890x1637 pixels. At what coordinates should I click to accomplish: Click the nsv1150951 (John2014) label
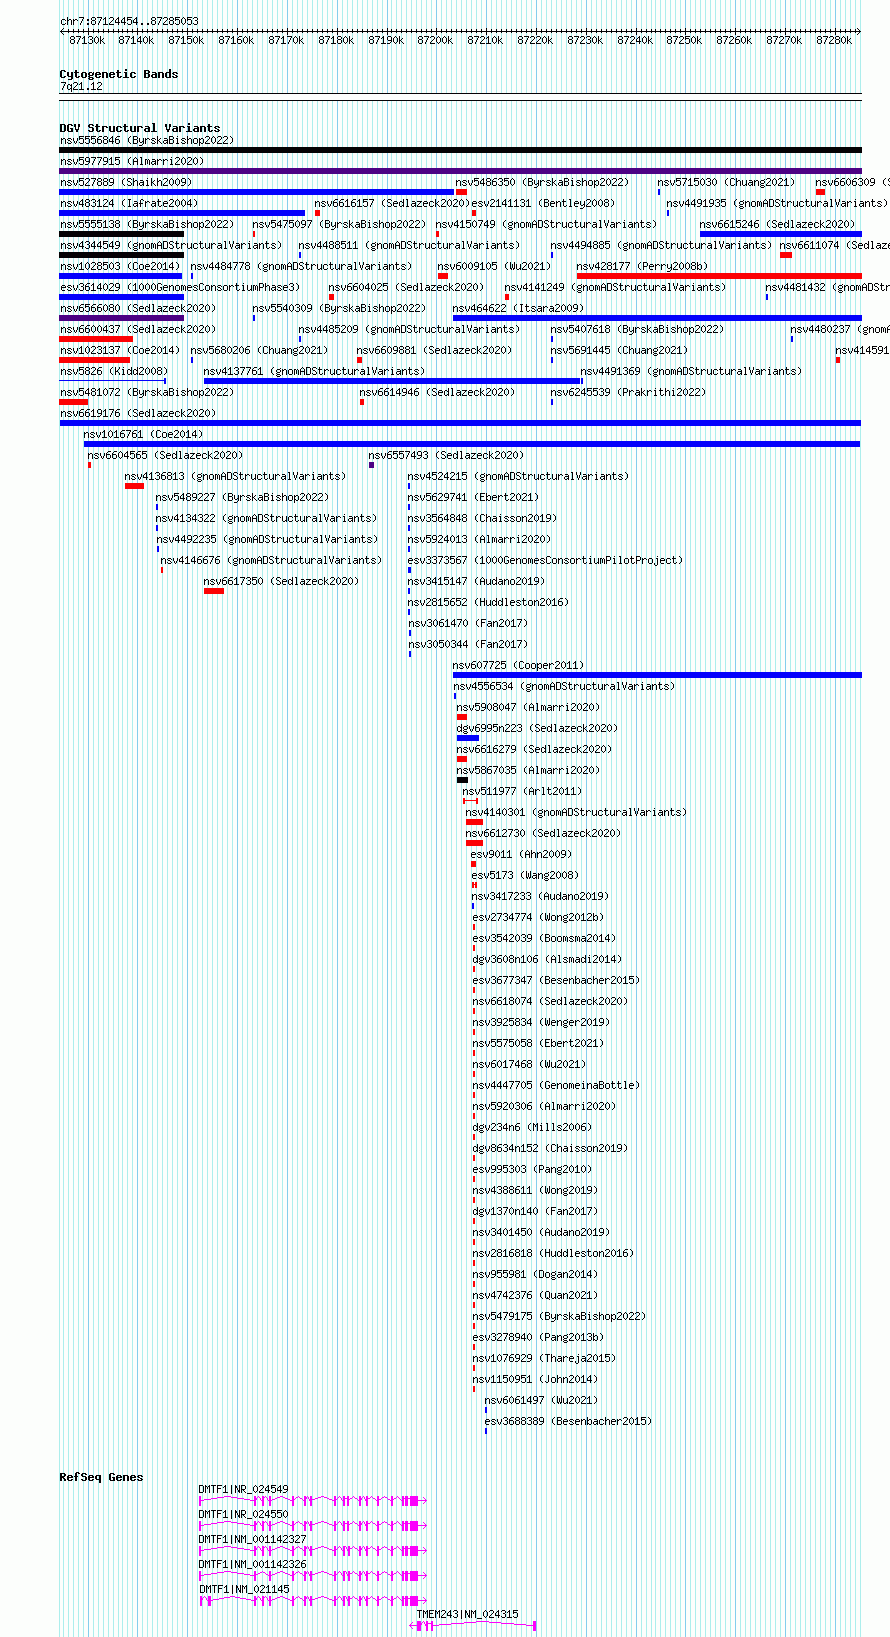pyautogui.click(x=535, y=1379)
